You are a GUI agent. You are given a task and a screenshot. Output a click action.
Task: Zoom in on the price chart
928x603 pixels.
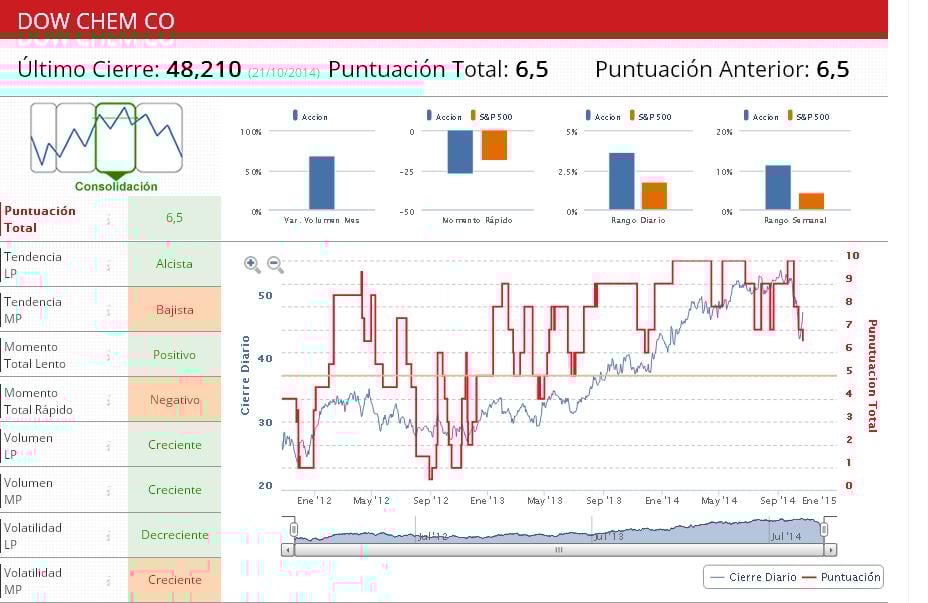coord(252,265)
